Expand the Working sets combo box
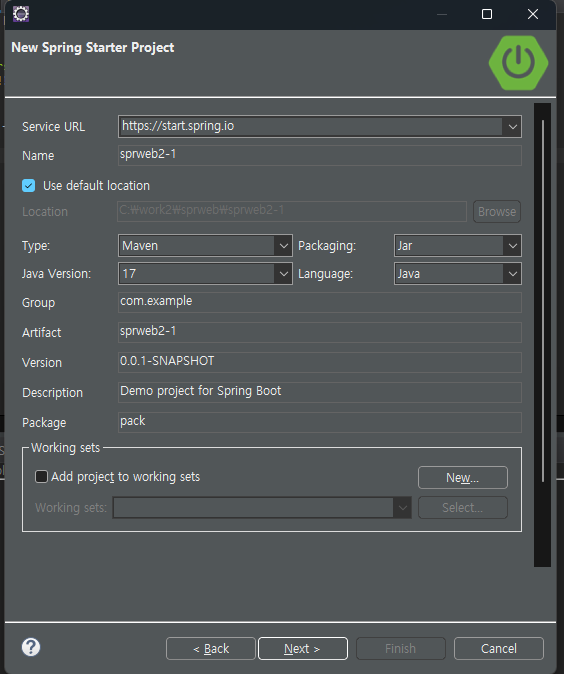Image resolution: width=564 pixels, height=674 pixels. tap(262, 508)
